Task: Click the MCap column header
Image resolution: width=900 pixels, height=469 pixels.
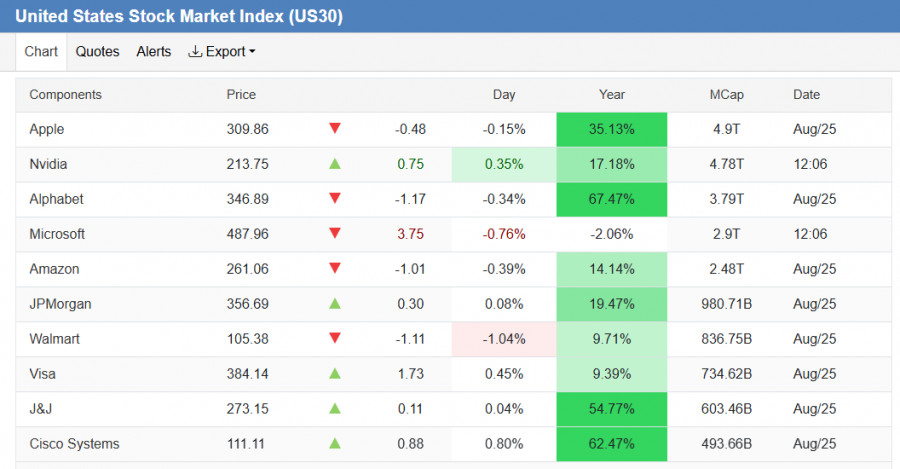Action: (x=727, y=95)
